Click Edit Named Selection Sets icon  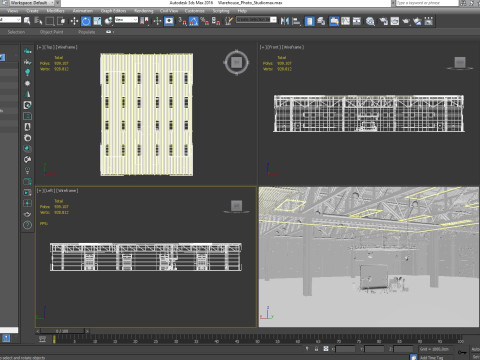(x=229, y=21)
